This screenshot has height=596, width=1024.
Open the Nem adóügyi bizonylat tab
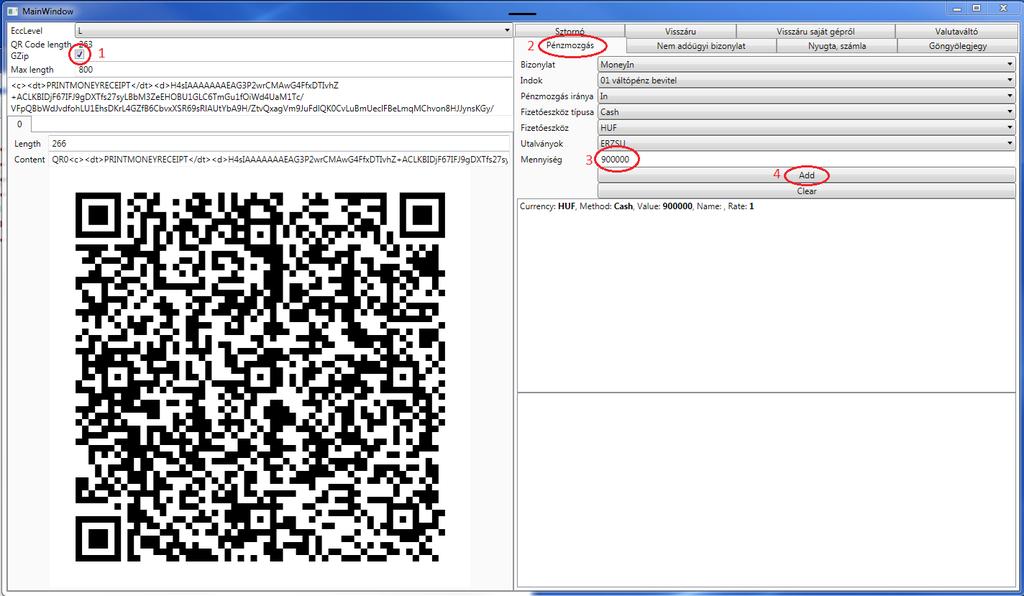(x=701, y=46)
